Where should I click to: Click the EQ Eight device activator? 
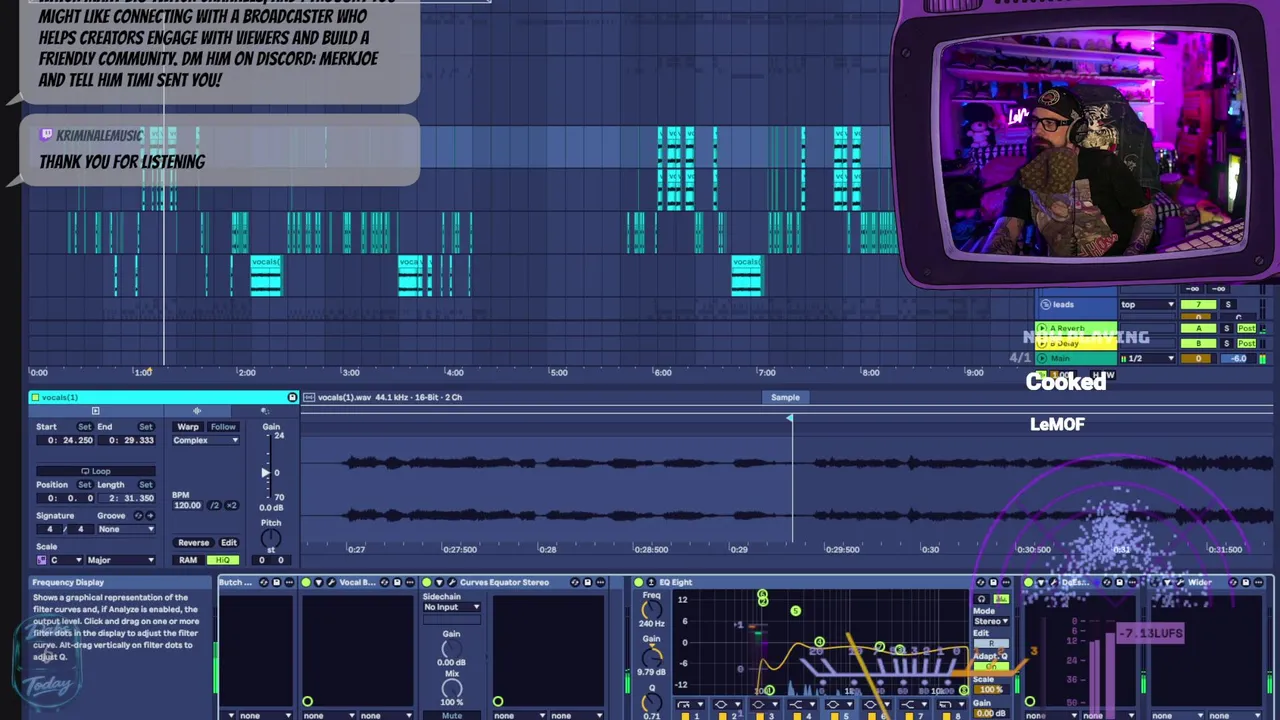pyautogui.click(x=639, y=582)
